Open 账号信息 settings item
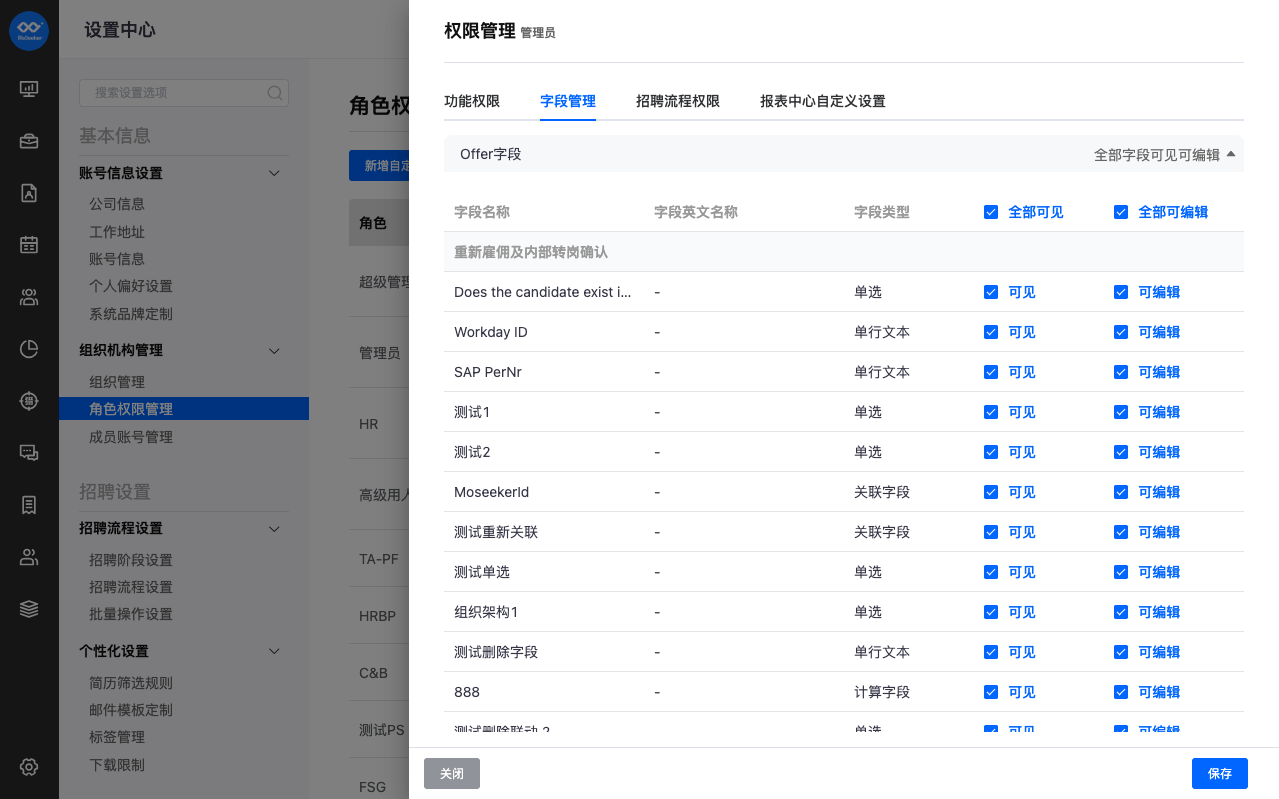1279x799 pixels. [117, 259]
